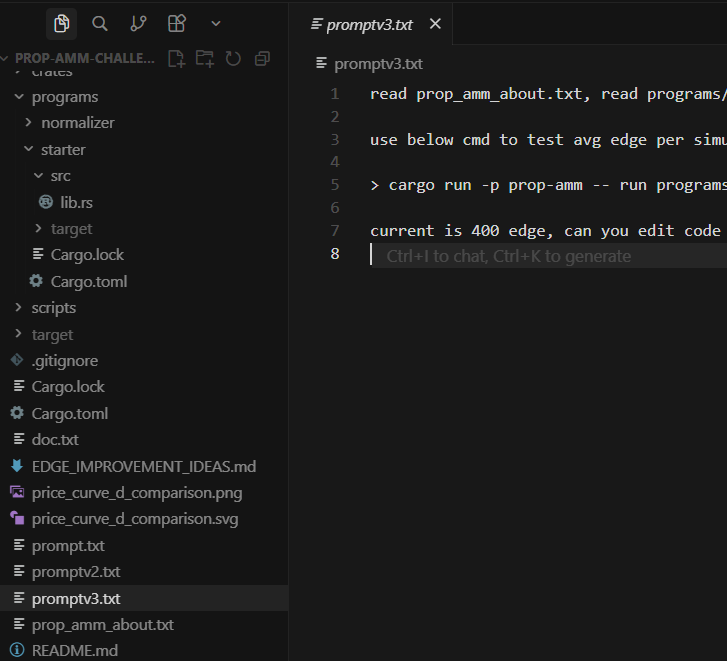This screenshot has height=661, width=727.
Task: Click info icon beside README.md
Action: click(x=17, y=650)
